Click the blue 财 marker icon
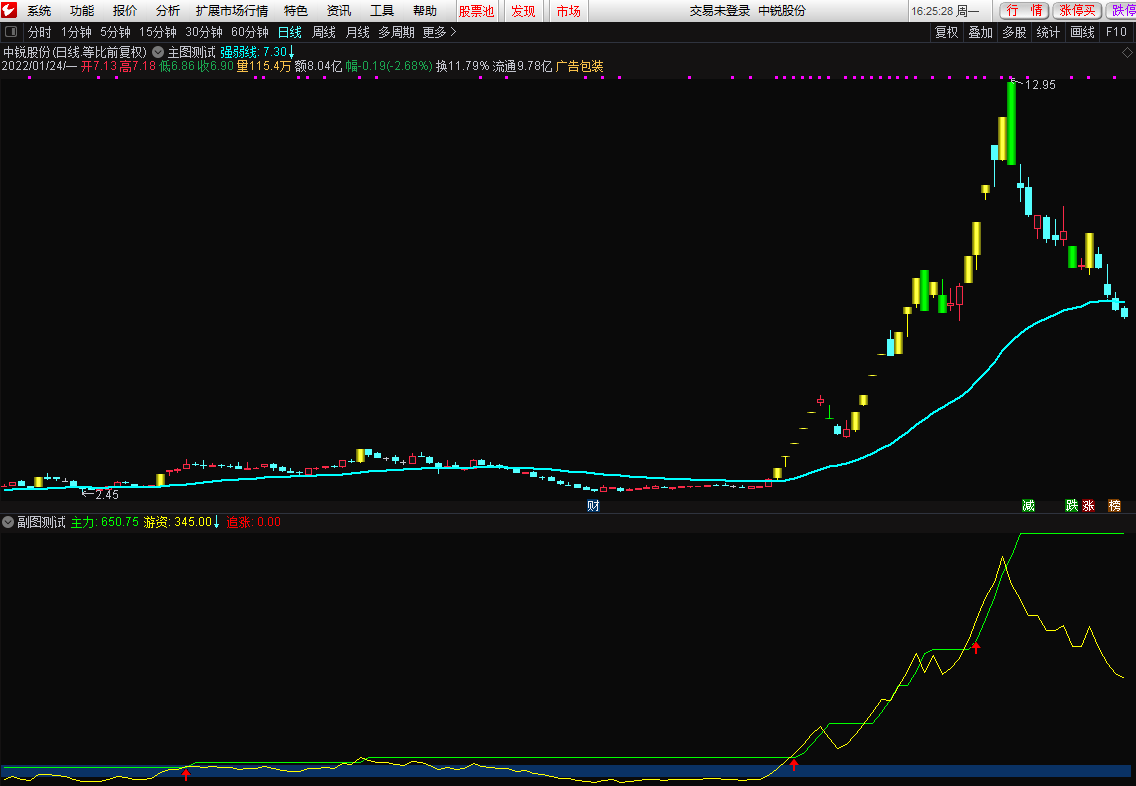Screen dimensions: 1136x786 coord(593,506)
